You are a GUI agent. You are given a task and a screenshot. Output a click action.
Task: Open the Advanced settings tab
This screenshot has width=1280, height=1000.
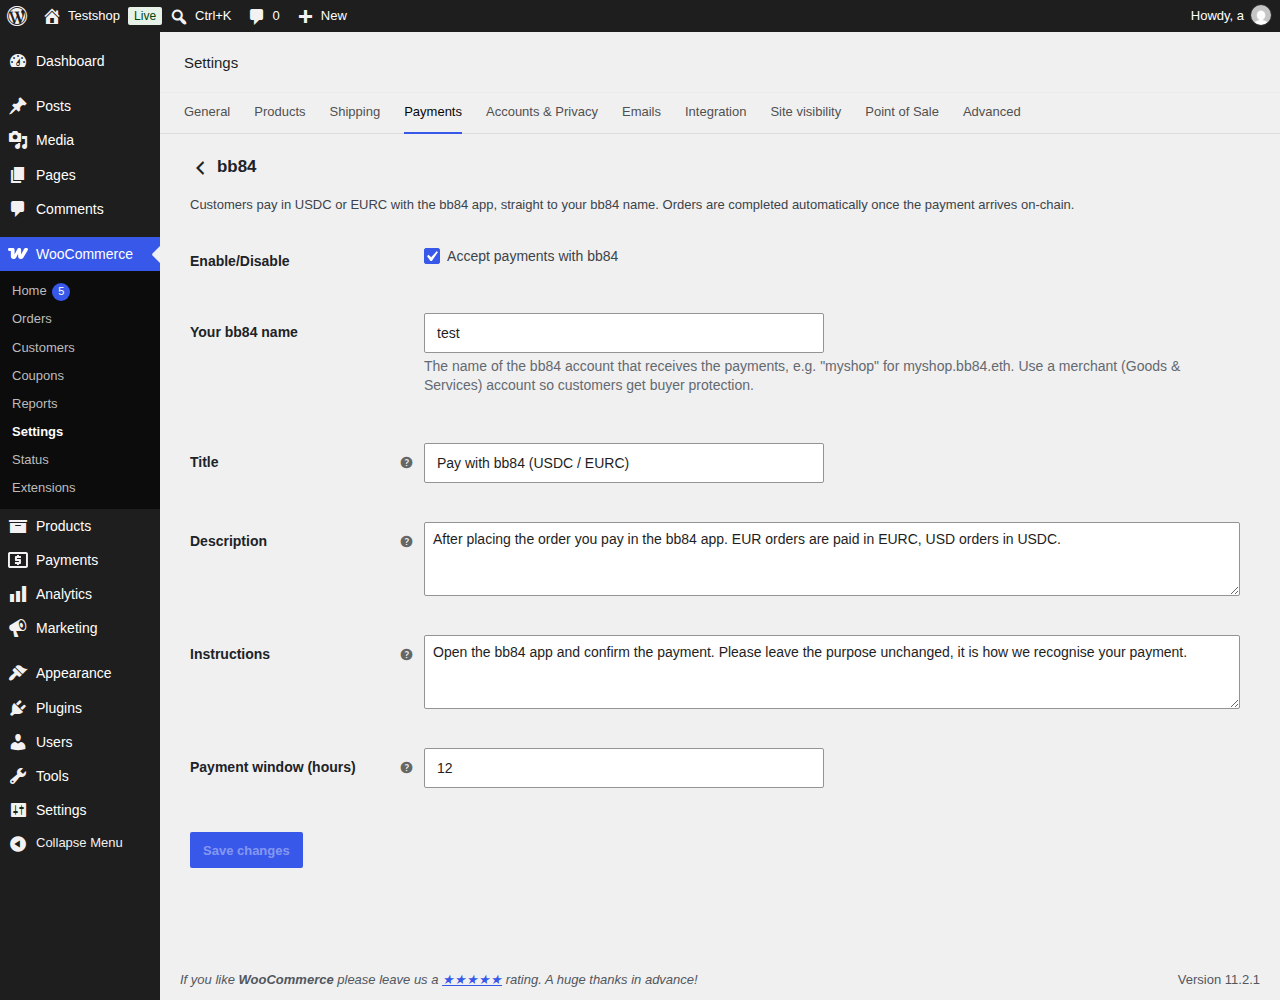[992, 112]
